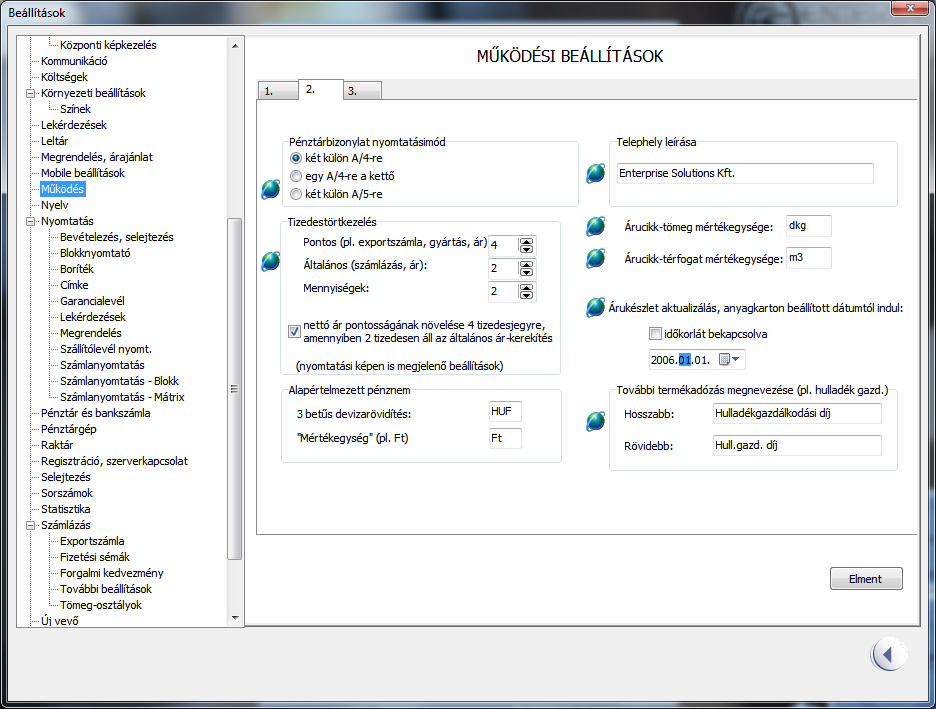Open Színek settings in tree
Image resolution: width=936 pixels, height=709 pixels.
[x=75, y=109]
